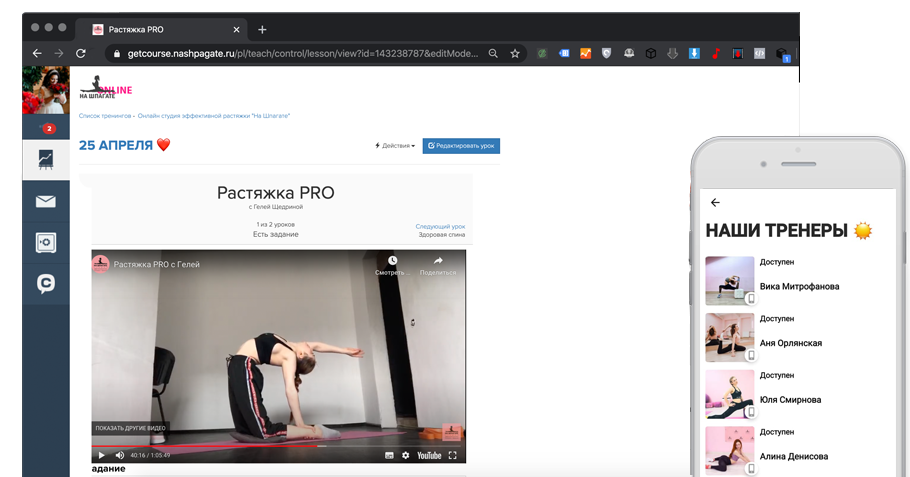Open the training chart icon in sidebar

click(46, 160)
